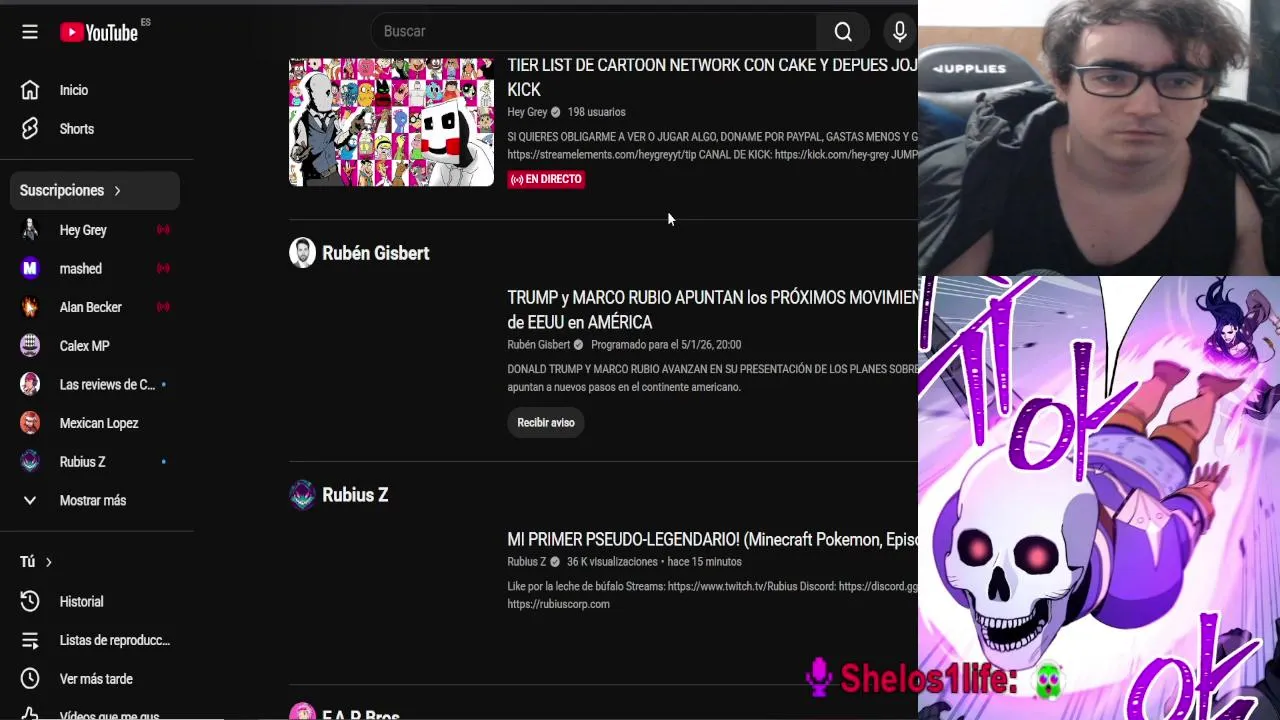Click 'Programado para el 5/1/26, 20:00' text

(666, 345)
